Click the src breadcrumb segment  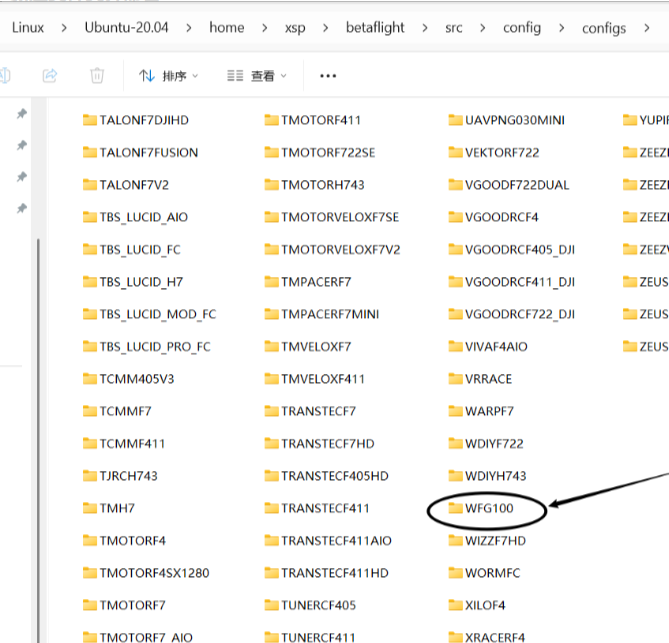[x=454, y=28]
